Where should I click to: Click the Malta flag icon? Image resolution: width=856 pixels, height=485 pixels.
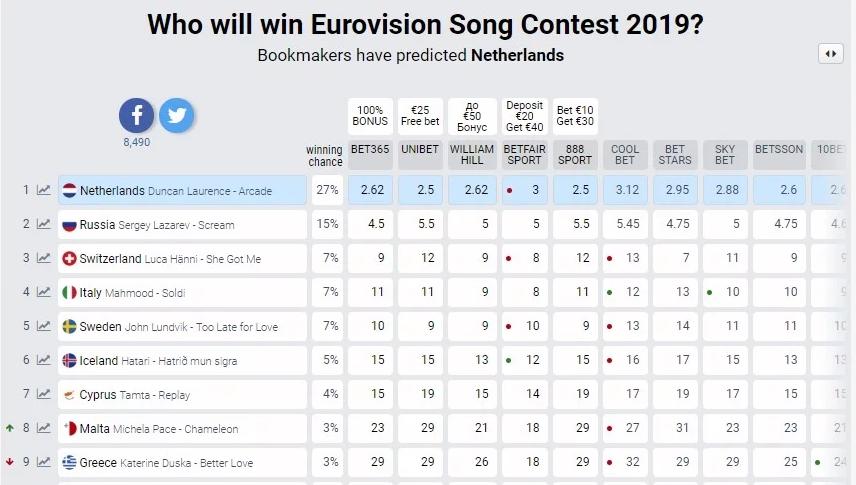(x=70, y=428)
